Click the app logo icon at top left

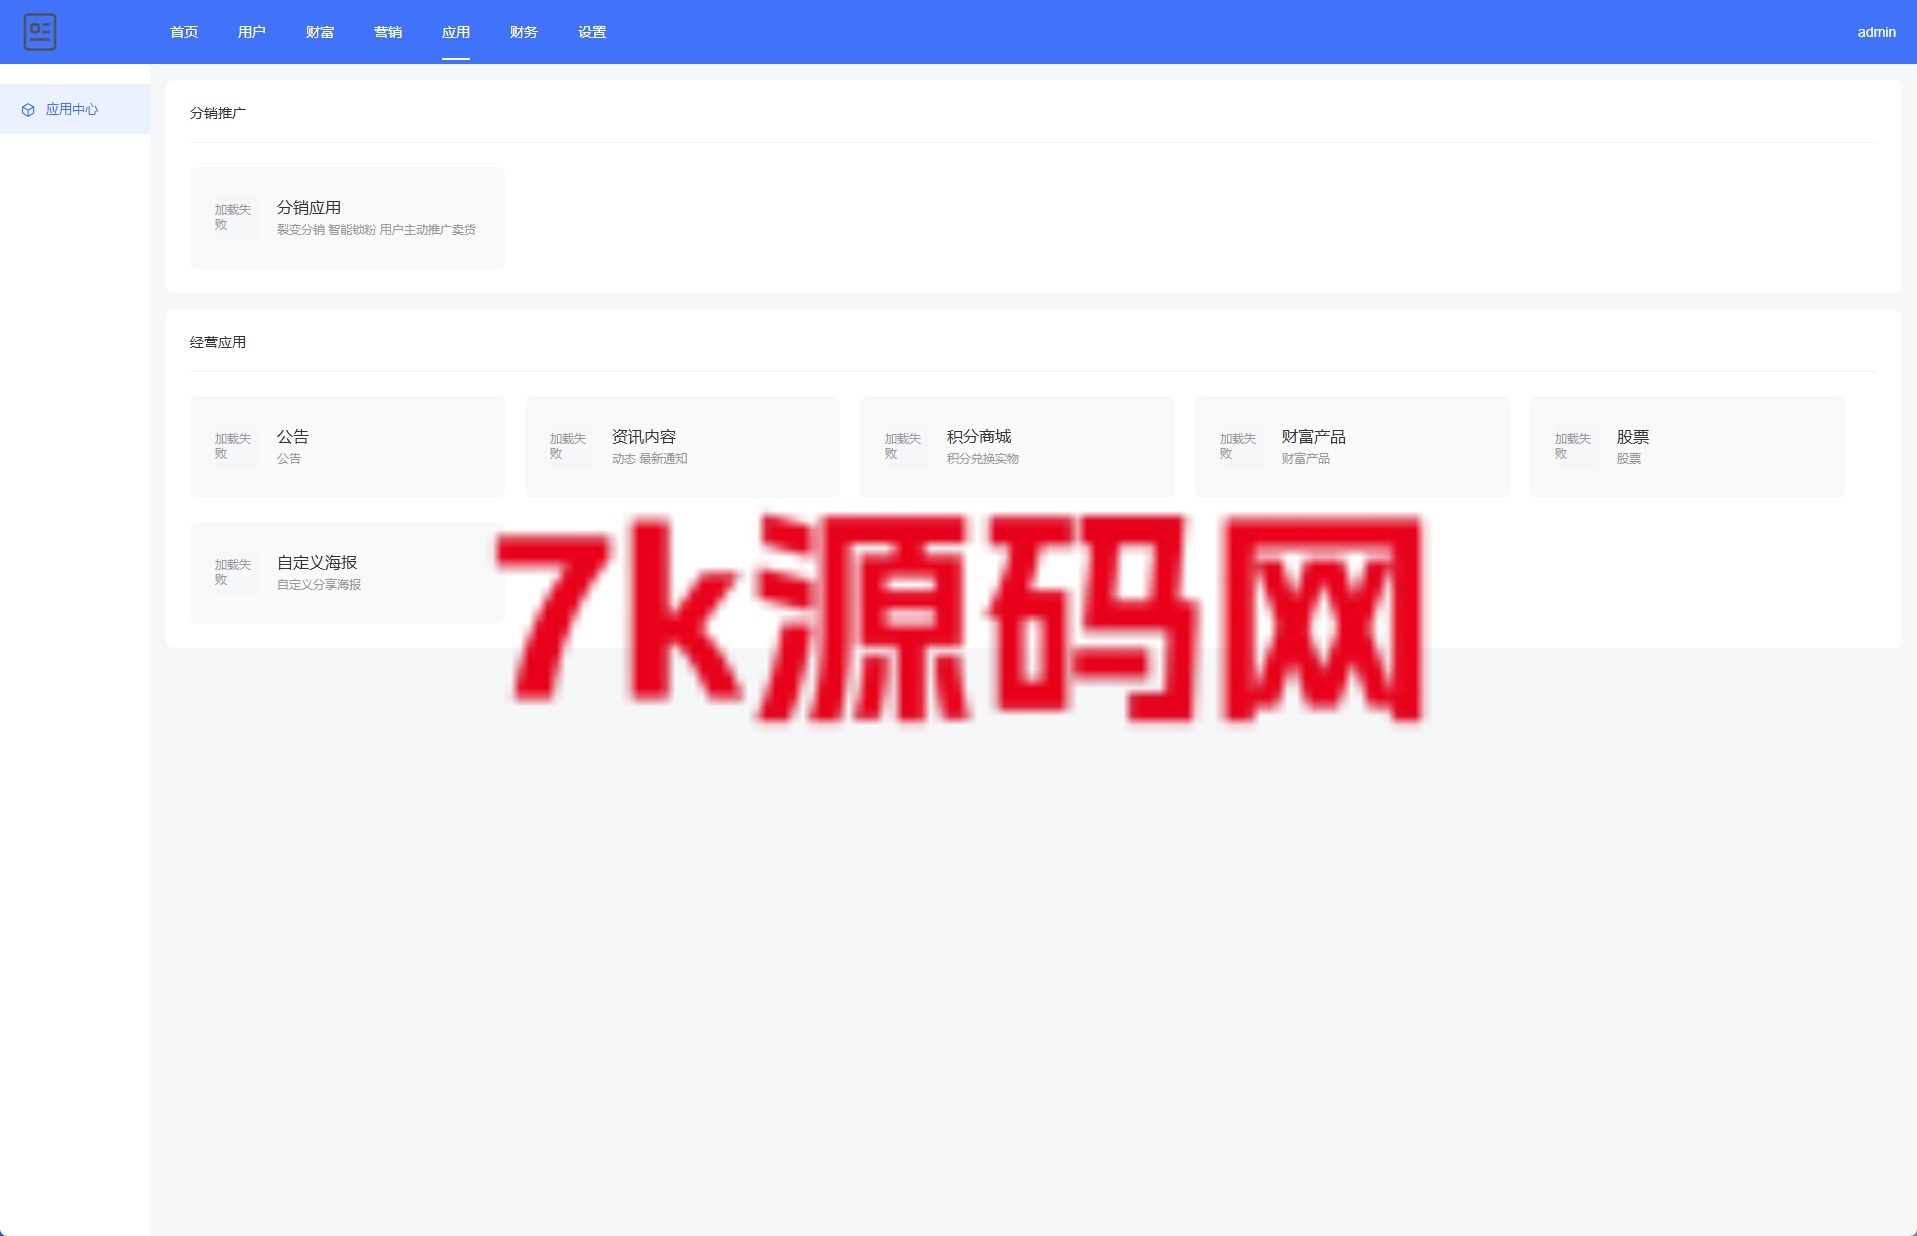(x=40, y=32)
